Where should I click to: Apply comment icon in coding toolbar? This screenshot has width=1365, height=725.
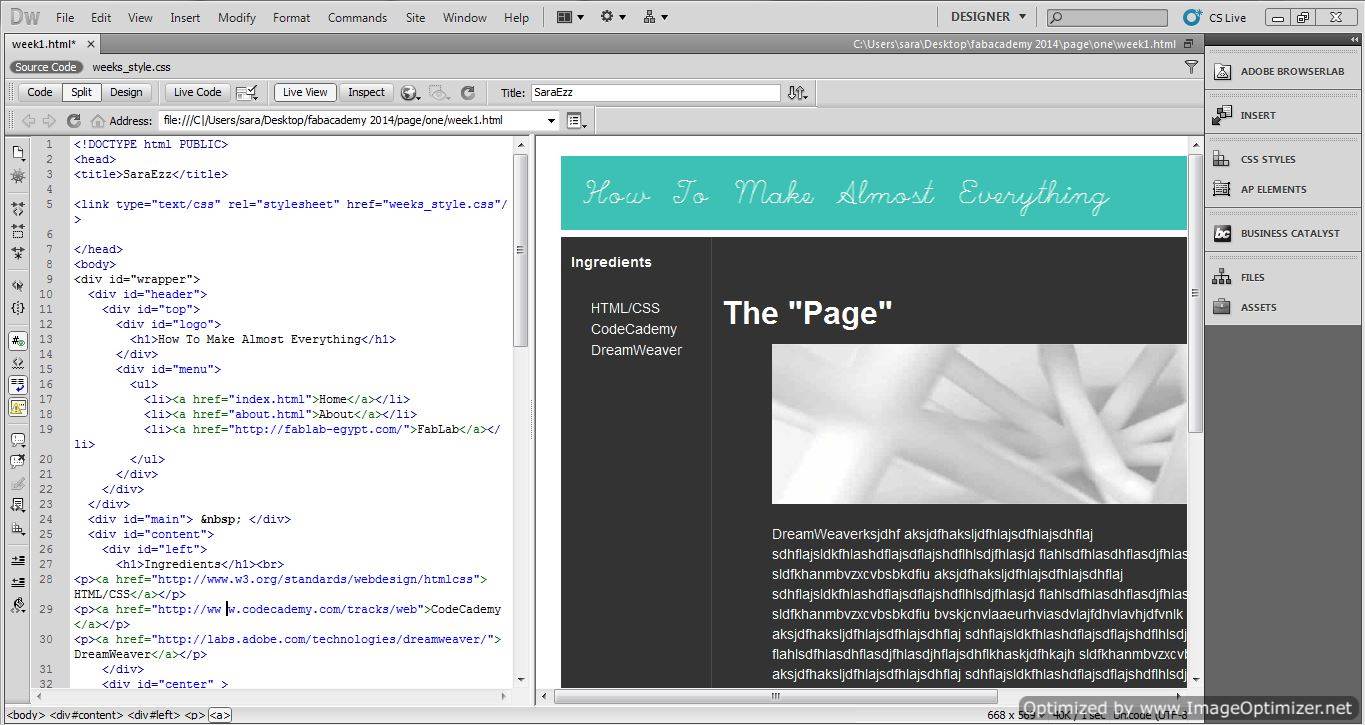point(18,440)
